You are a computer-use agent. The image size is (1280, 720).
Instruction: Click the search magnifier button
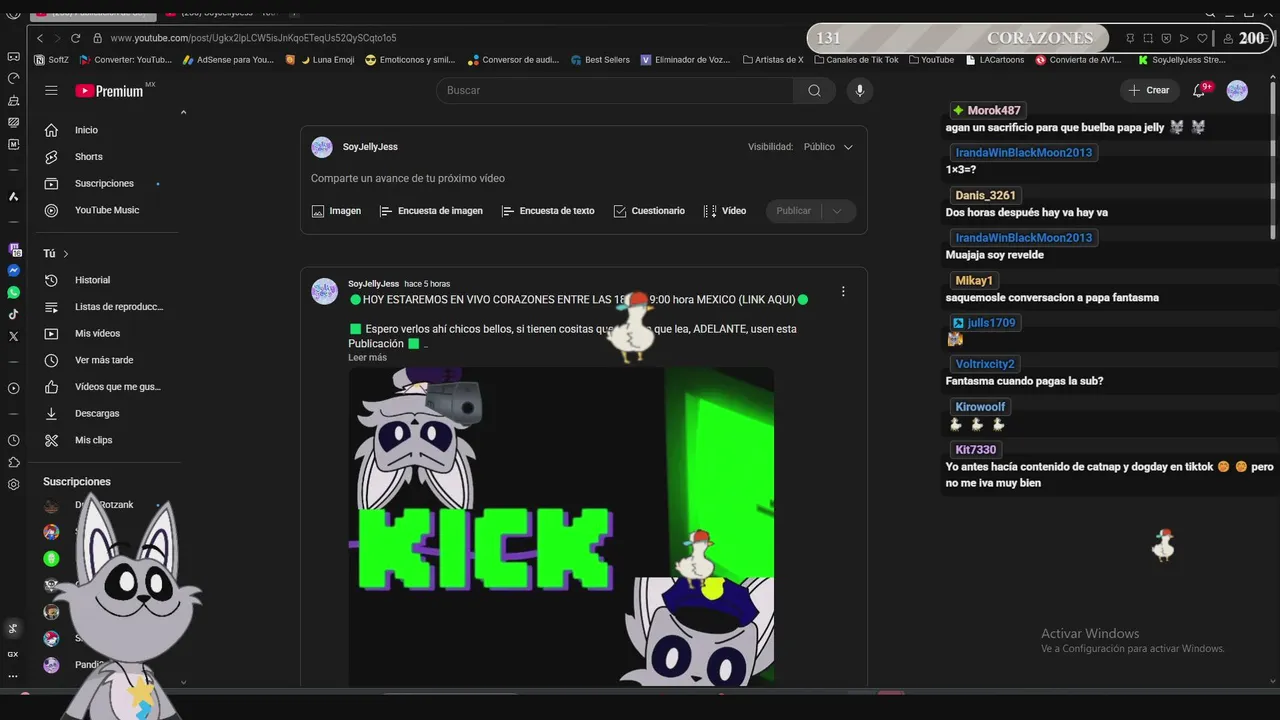click(x=814, y=90)
